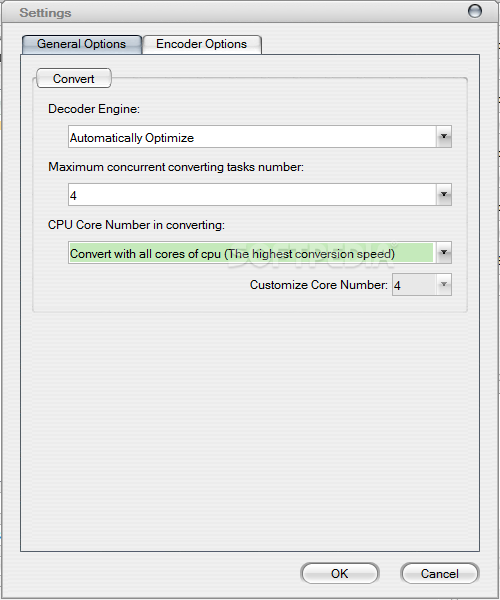The width and height of the screenshot is (500, 600).
Task: Switch to the General Options tab
Action: 81,44
